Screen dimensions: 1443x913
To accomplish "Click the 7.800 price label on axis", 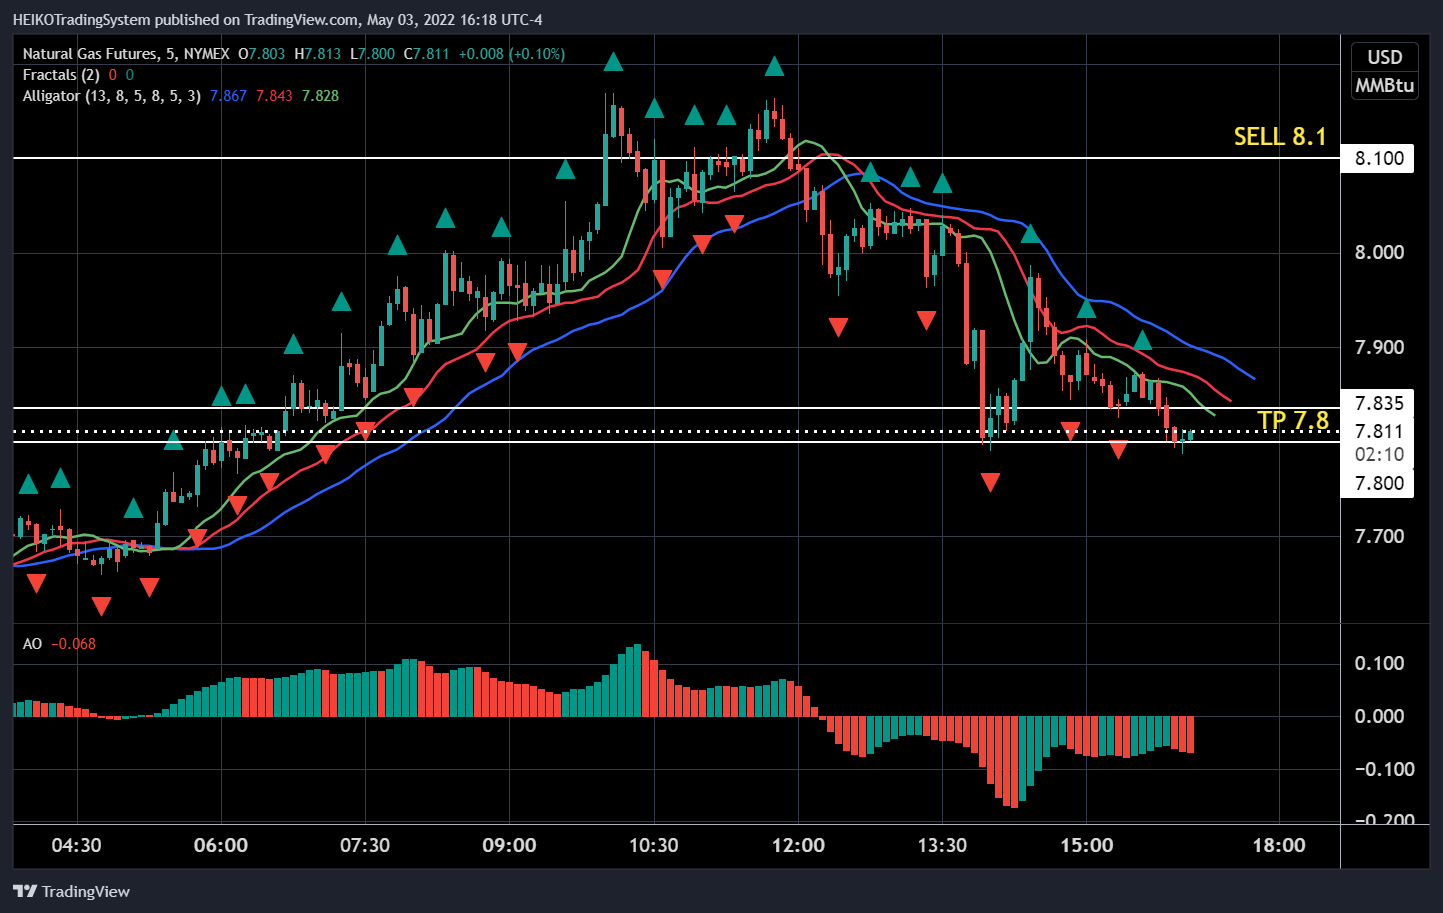I will click(1379, 483).
